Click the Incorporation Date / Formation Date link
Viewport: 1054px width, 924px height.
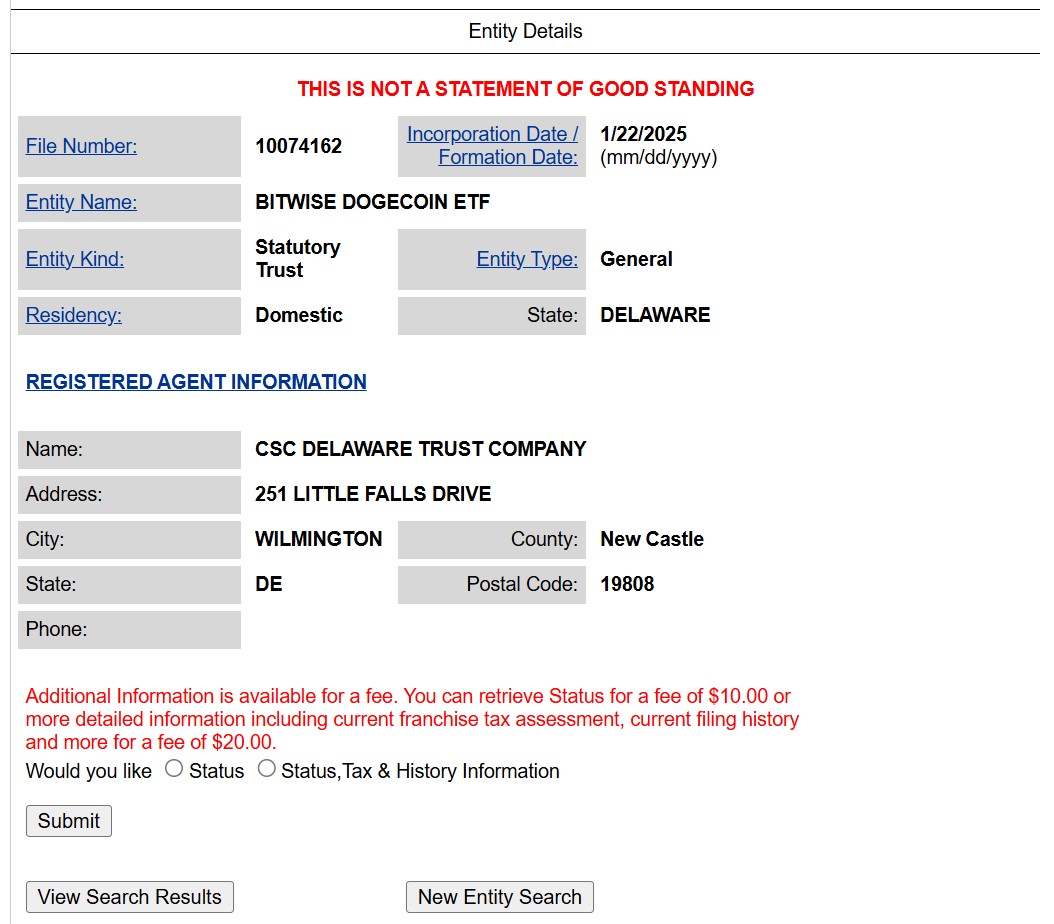(x=492, y=146)
